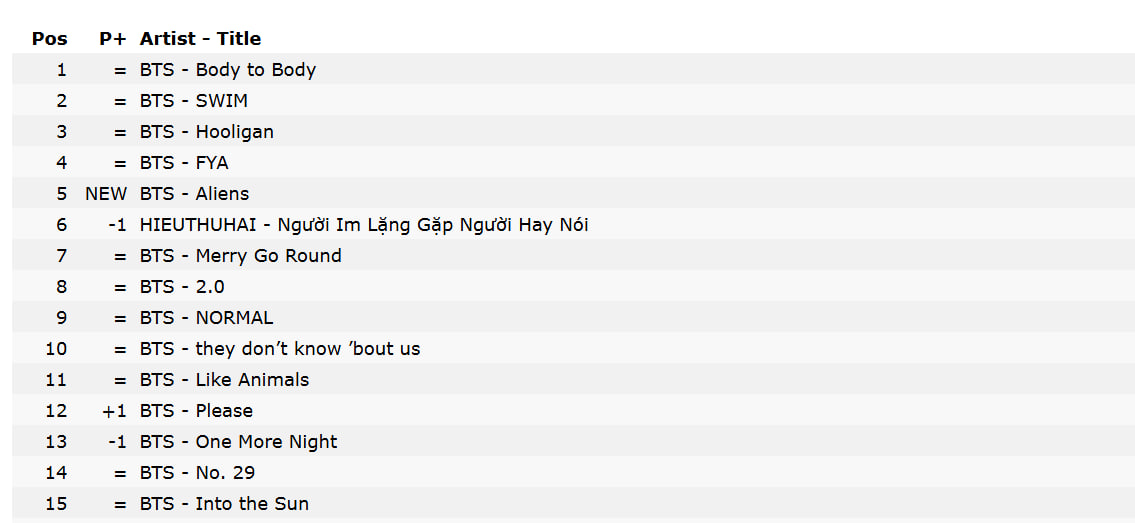Select 'BTS - Merry Go Round'
1135x523 pixels.
[x=241, y=256]
